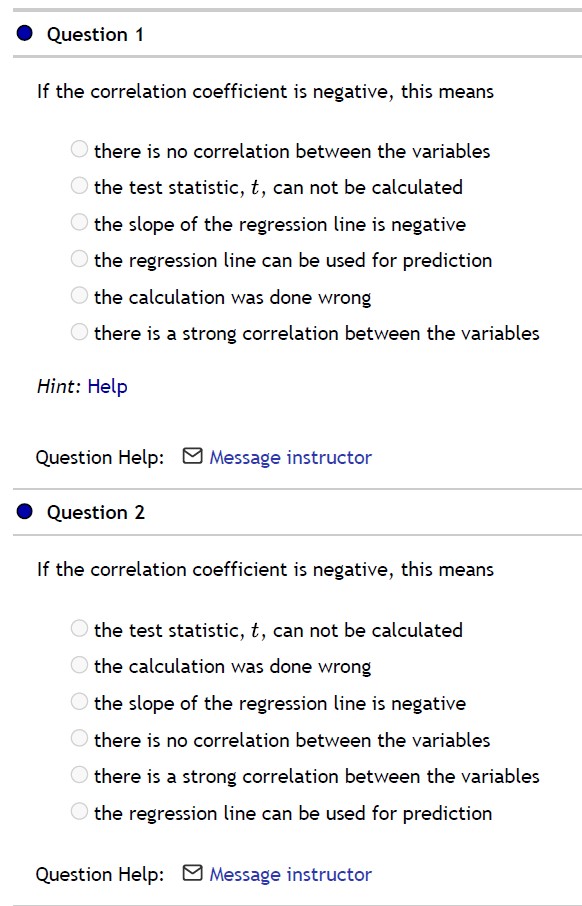The width and height of the screenshot is (582, 906).
Task: Choose 'the regression line can be used for prediction' in Question 2
Action: pos(79,811)
